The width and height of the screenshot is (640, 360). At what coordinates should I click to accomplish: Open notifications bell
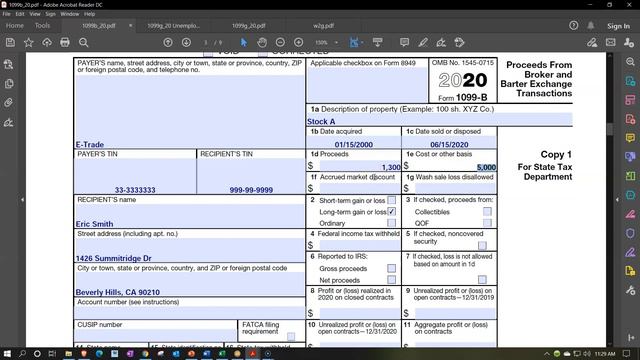coord(591,26)
